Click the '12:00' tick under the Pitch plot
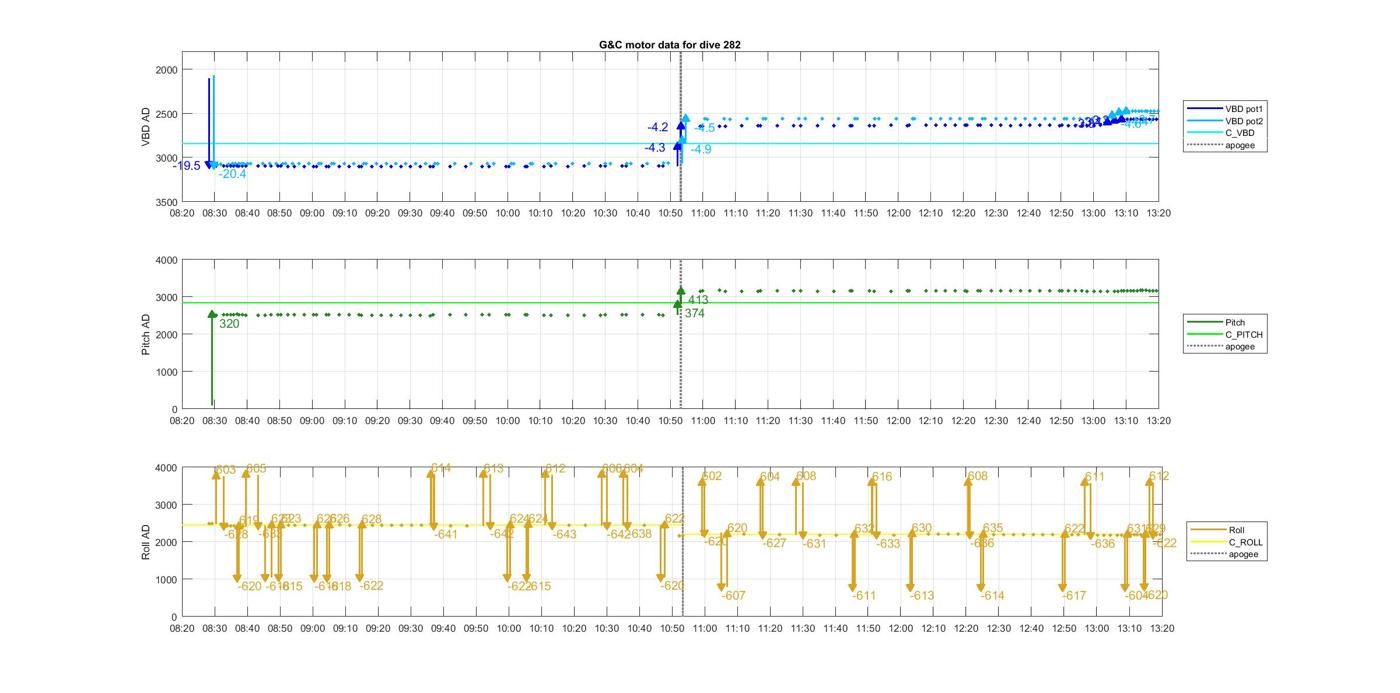The width and height of the screenshot is (1400, 693). (898, 421)
